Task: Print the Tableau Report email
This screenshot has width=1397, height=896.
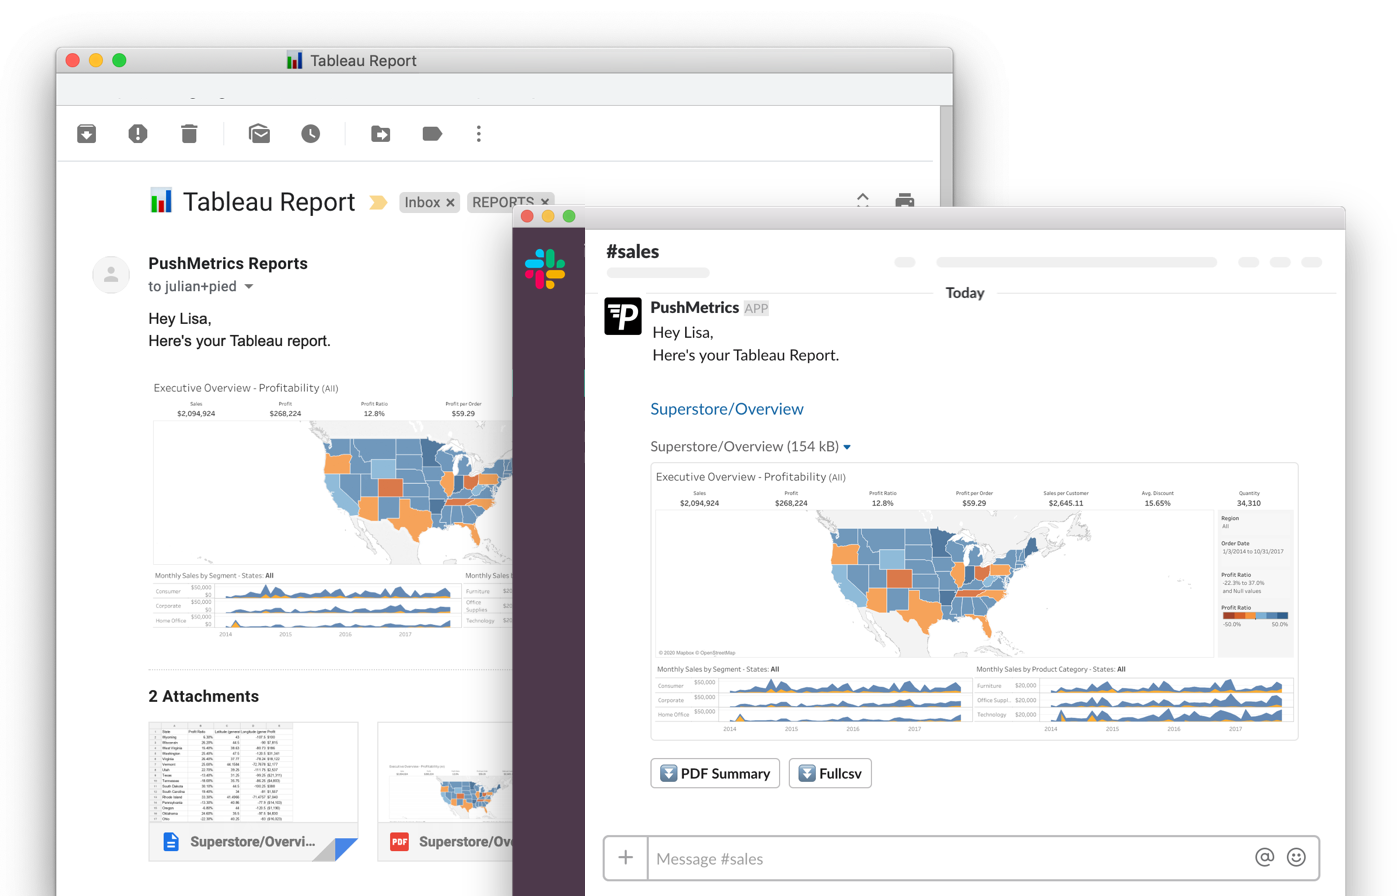Action: (905, 199)
